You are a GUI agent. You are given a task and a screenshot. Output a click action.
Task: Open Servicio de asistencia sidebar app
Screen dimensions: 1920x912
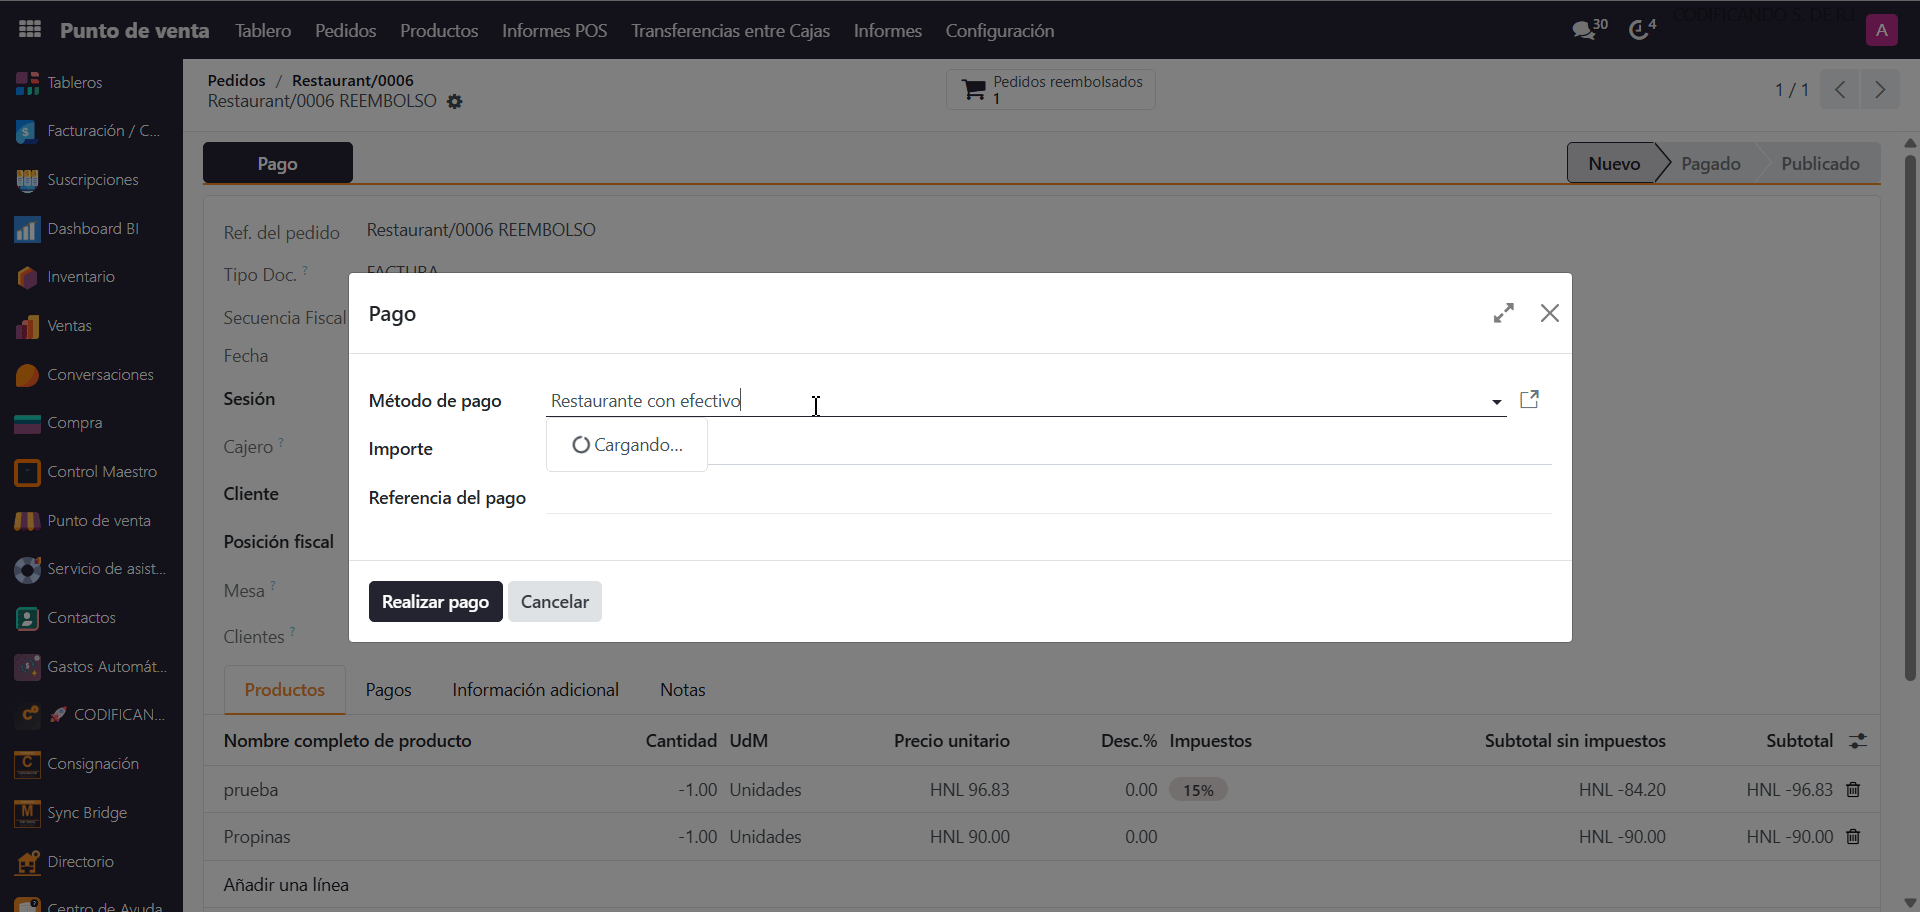pos(91,569)
